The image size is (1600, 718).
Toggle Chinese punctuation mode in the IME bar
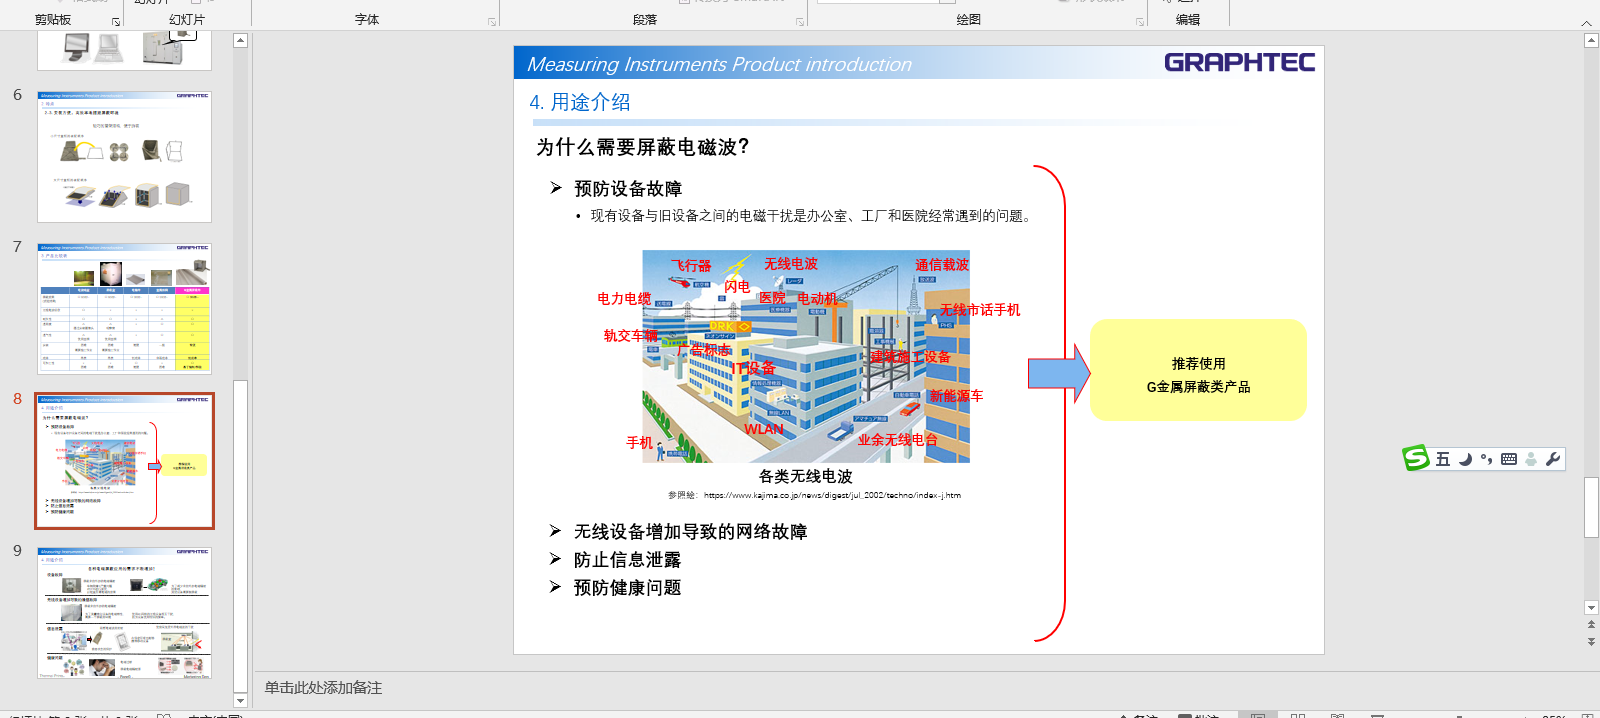coord(1487,459)
